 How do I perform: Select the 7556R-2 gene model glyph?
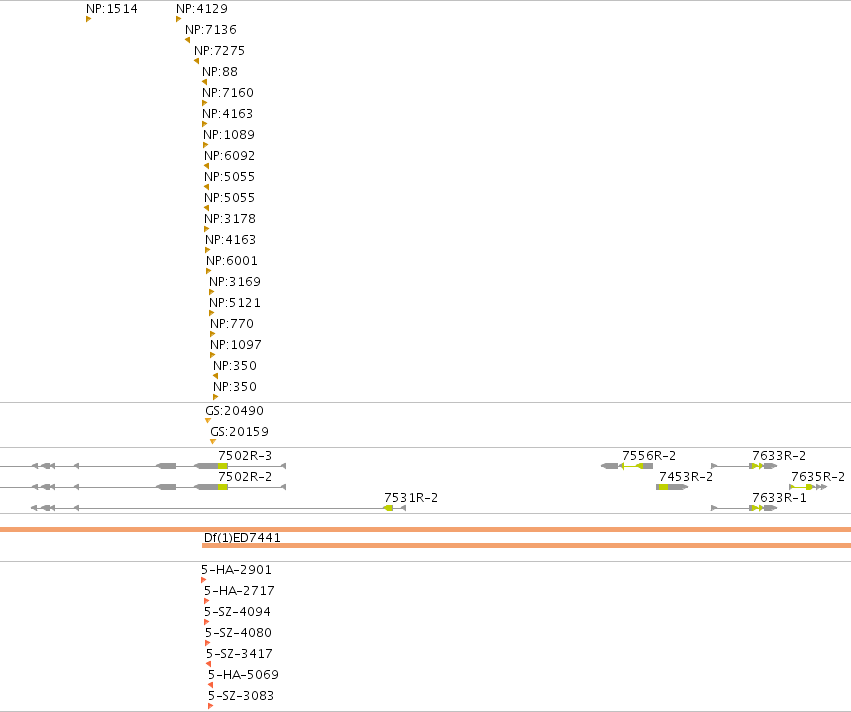627,466
